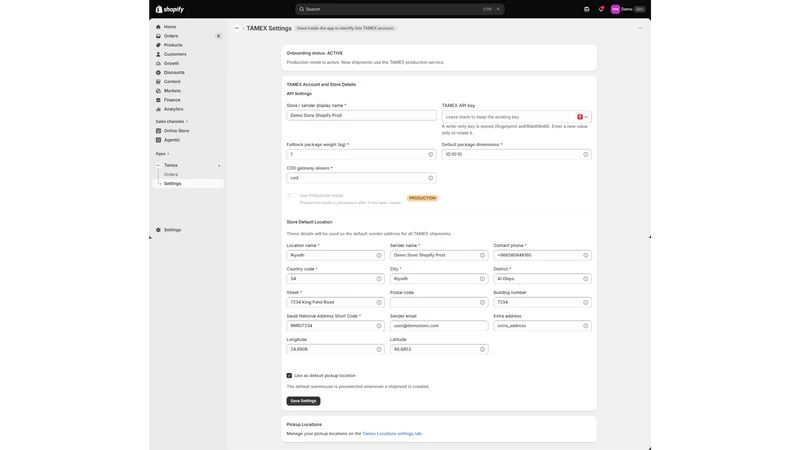Click the Finance bank icon in sidebar
Screen dimensions: 800x450
pos(158,100)
